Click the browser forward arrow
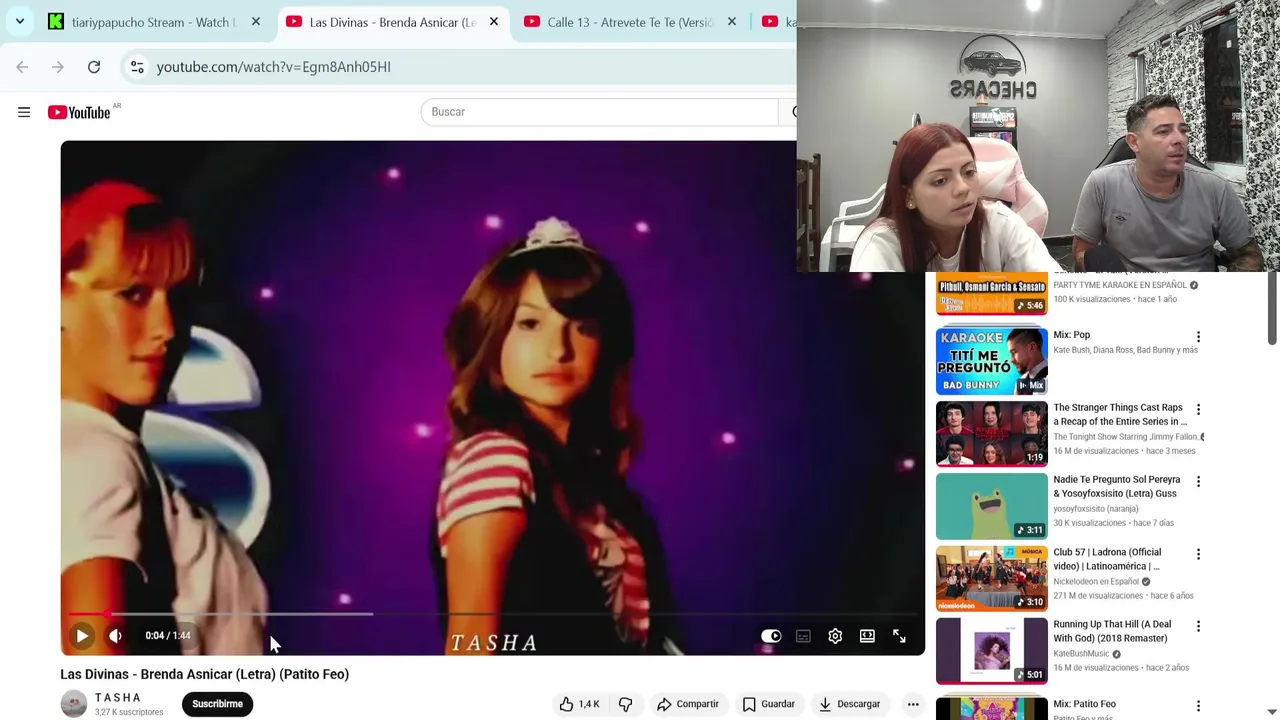The width and height of the screenshot is (1280, 720). click(x=58, y=67)
